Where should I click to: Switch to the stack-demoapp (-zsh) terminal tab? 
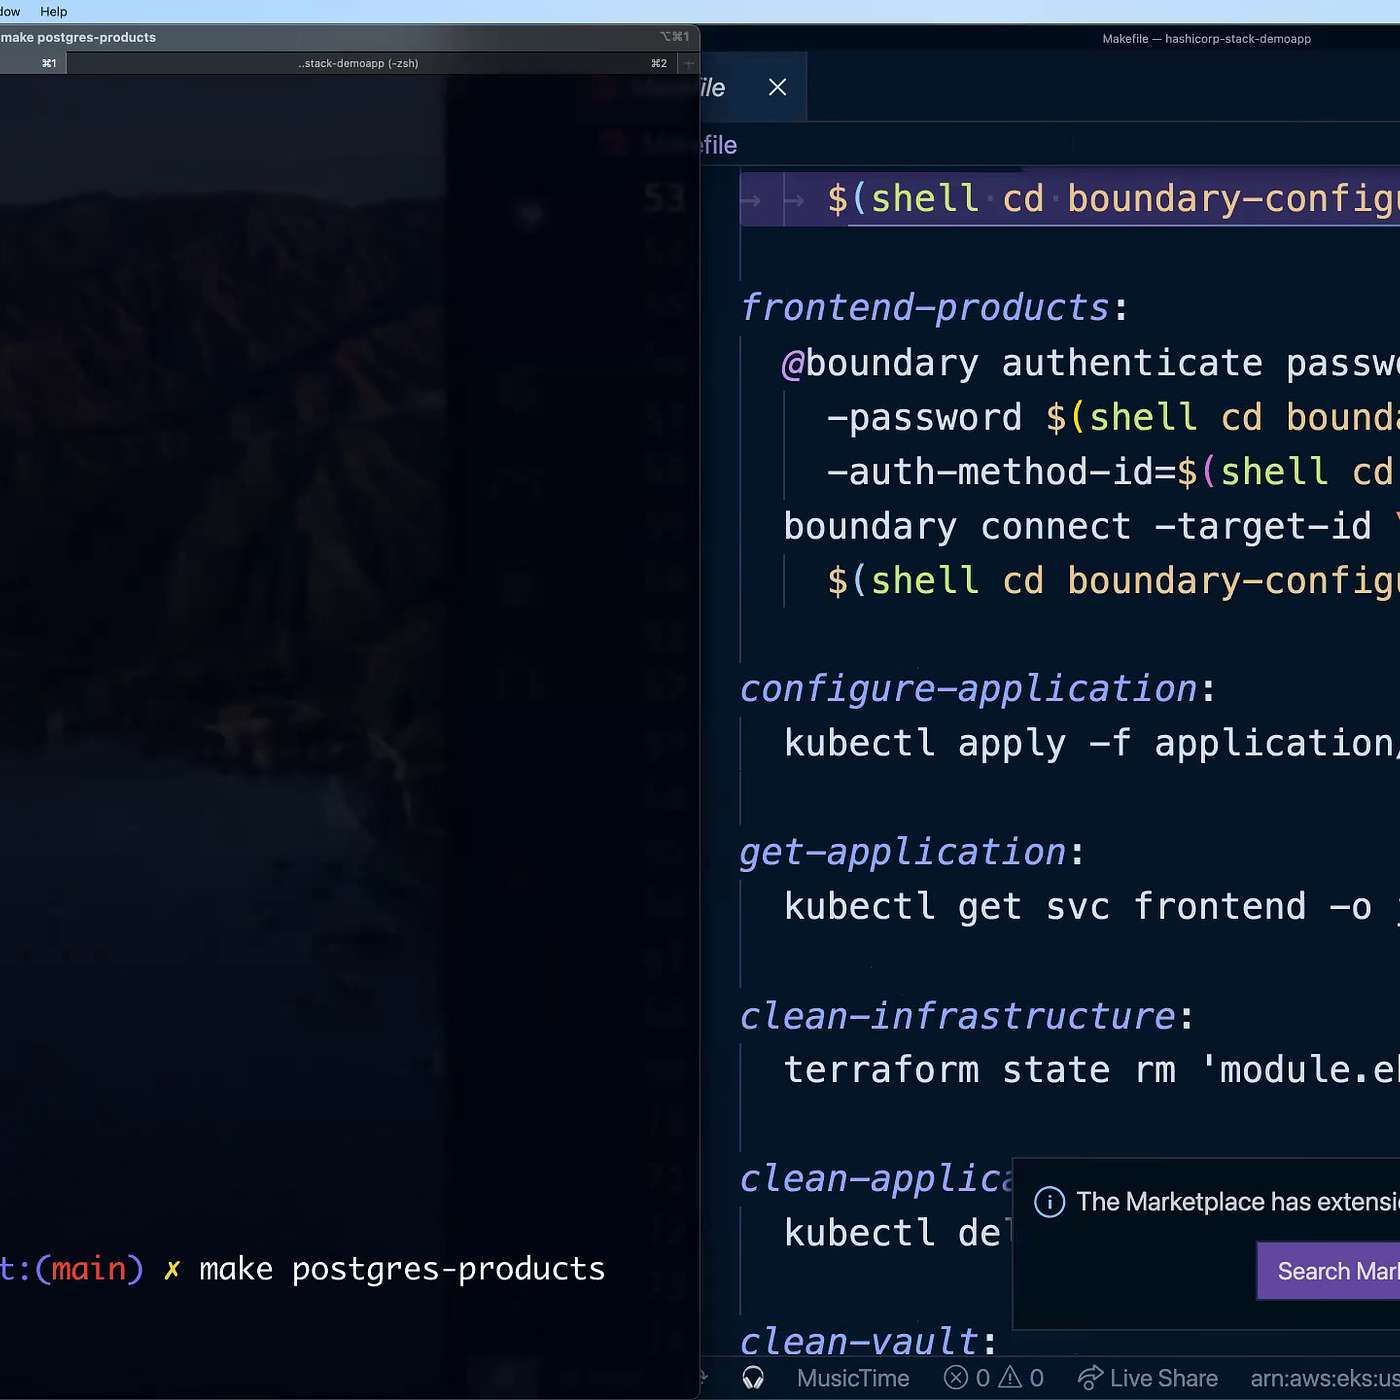pyautogui.click(x=358, y=63)
